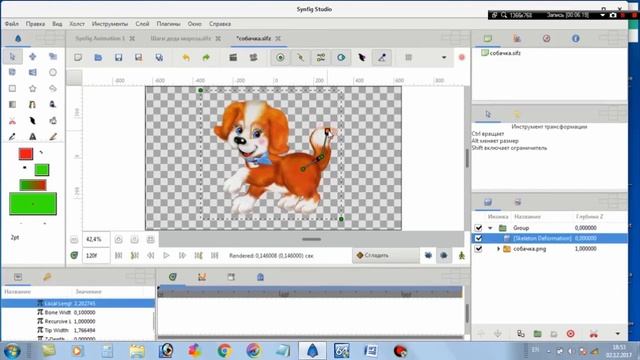Screen dimensions: 640x360
Task: Open the Windows Start button
Action: point(12,351)
